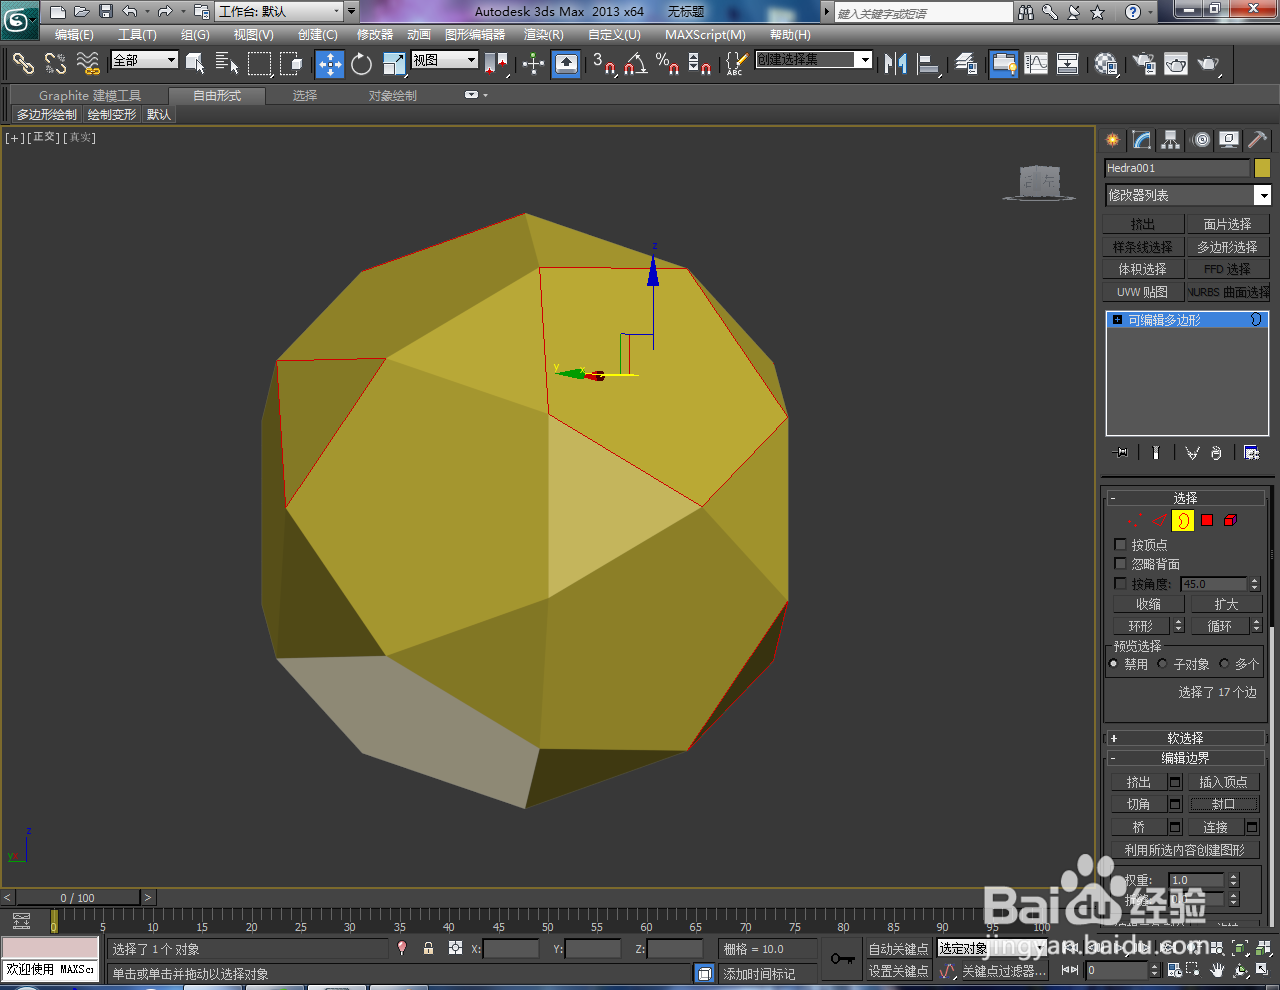Collapse the 编辑边界 rollout

1185,758
